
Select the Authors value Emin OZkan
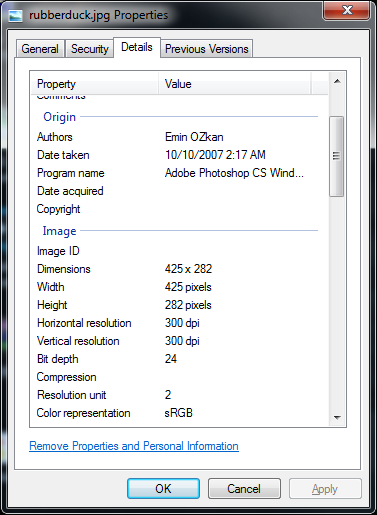(194, 137)
